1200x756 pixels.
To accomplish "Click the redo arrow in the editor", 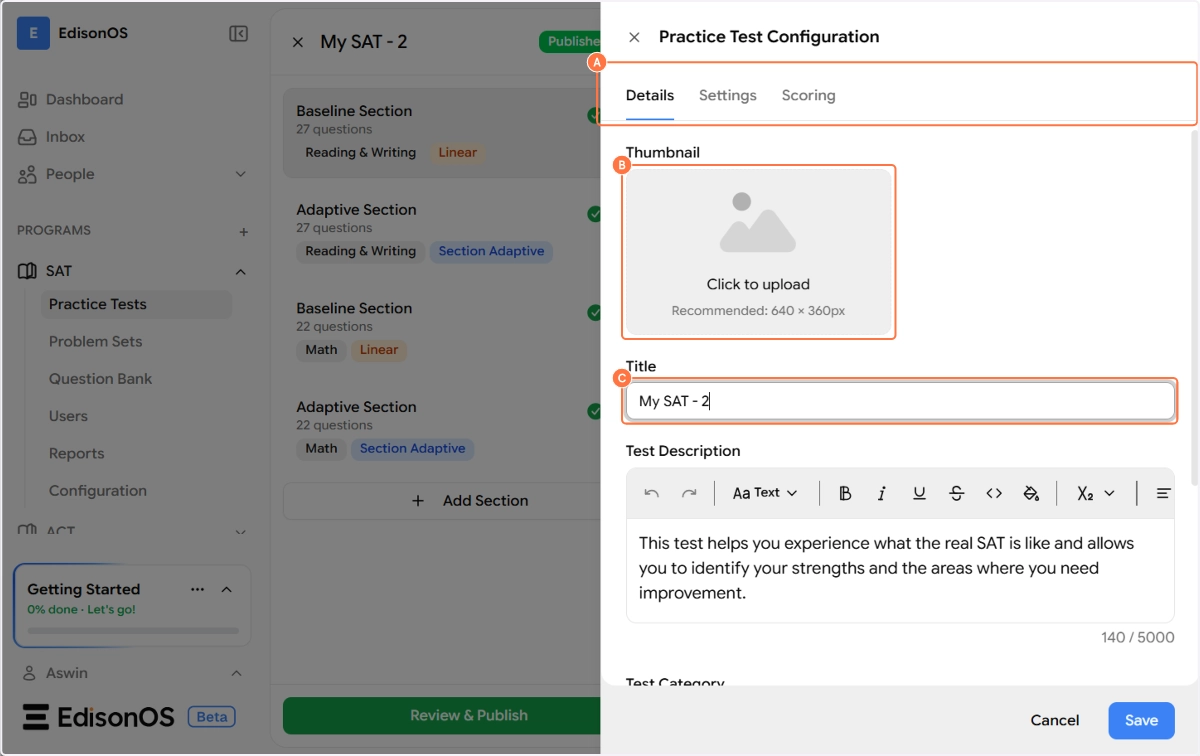I will [x=689, y=493].
